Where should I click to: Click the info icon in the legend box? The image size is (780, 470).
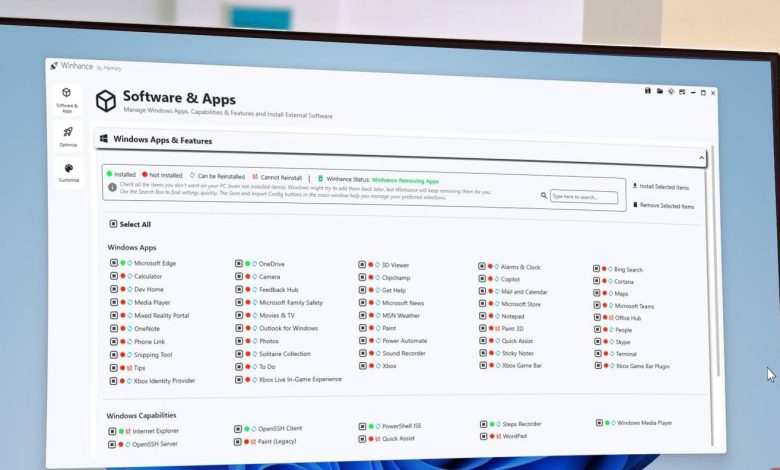click(x=112, y=186)
